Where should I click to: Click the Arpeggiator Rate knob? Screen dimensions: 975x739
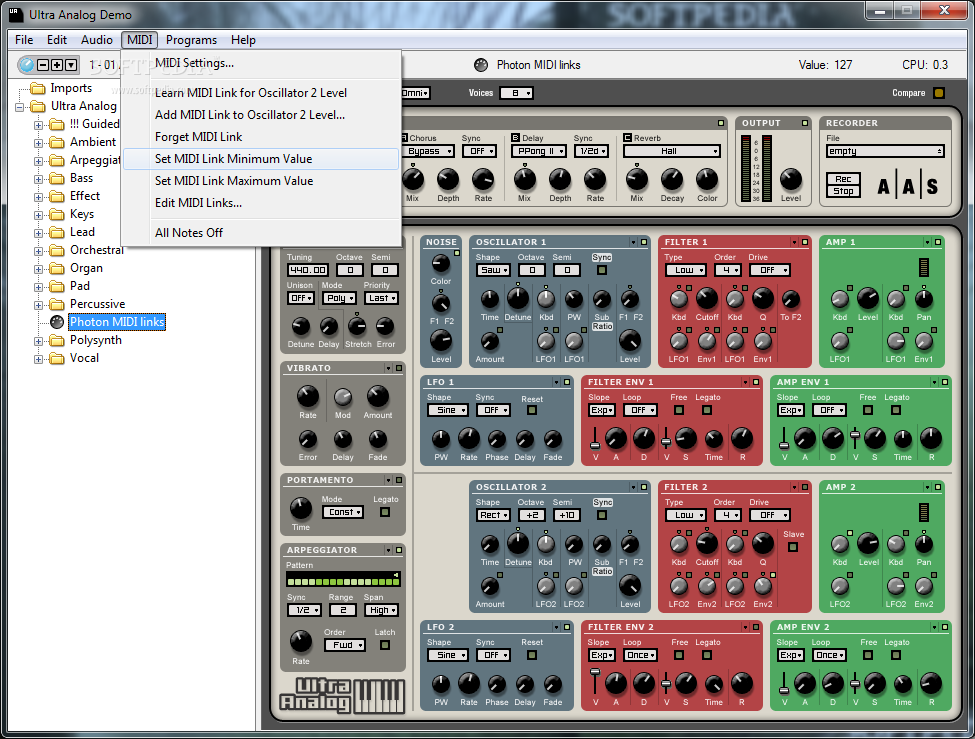(x=301, y=641)
